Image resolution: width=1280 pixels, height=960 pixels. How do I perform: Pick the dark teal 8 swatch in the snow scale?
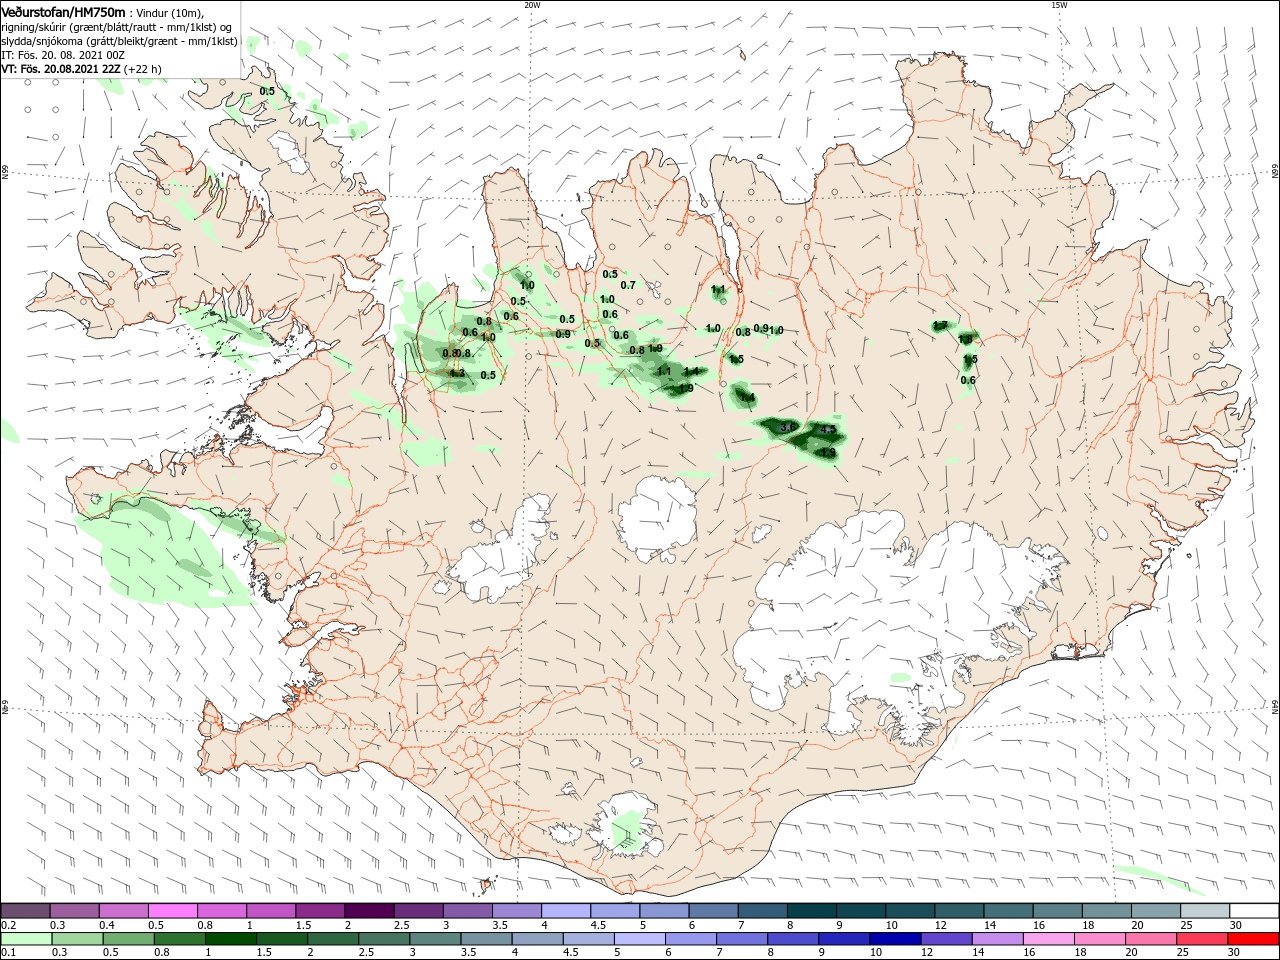coord(812,911)
